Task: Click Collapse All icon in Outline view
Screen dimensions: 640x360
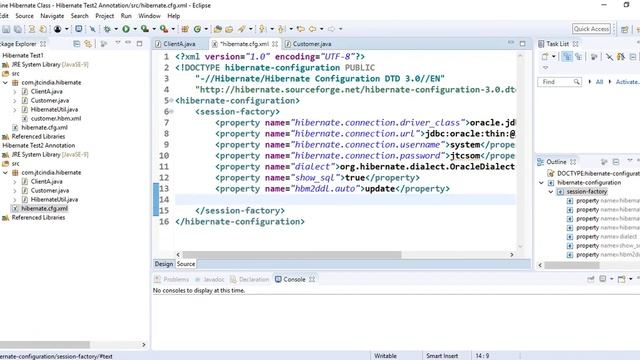Action: (x=616, y=162)
